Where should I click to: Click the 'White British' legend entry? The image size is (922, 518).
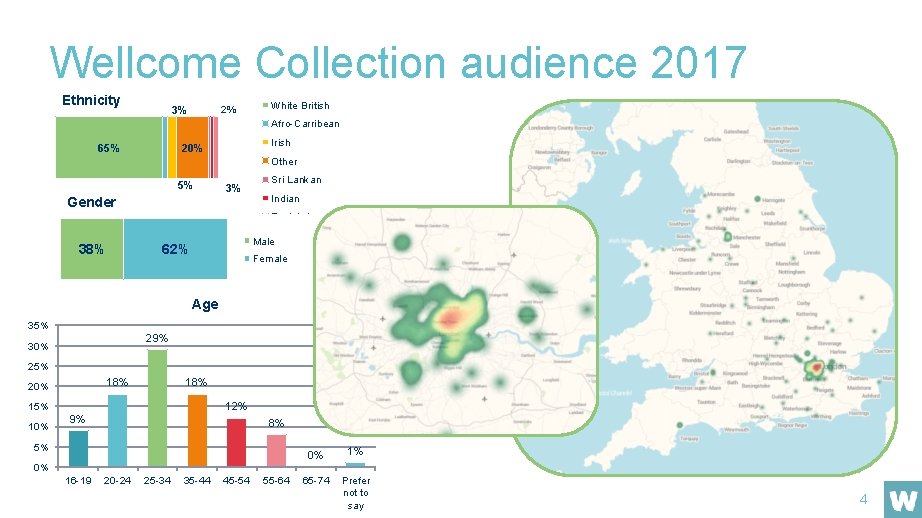pos(296,105)
